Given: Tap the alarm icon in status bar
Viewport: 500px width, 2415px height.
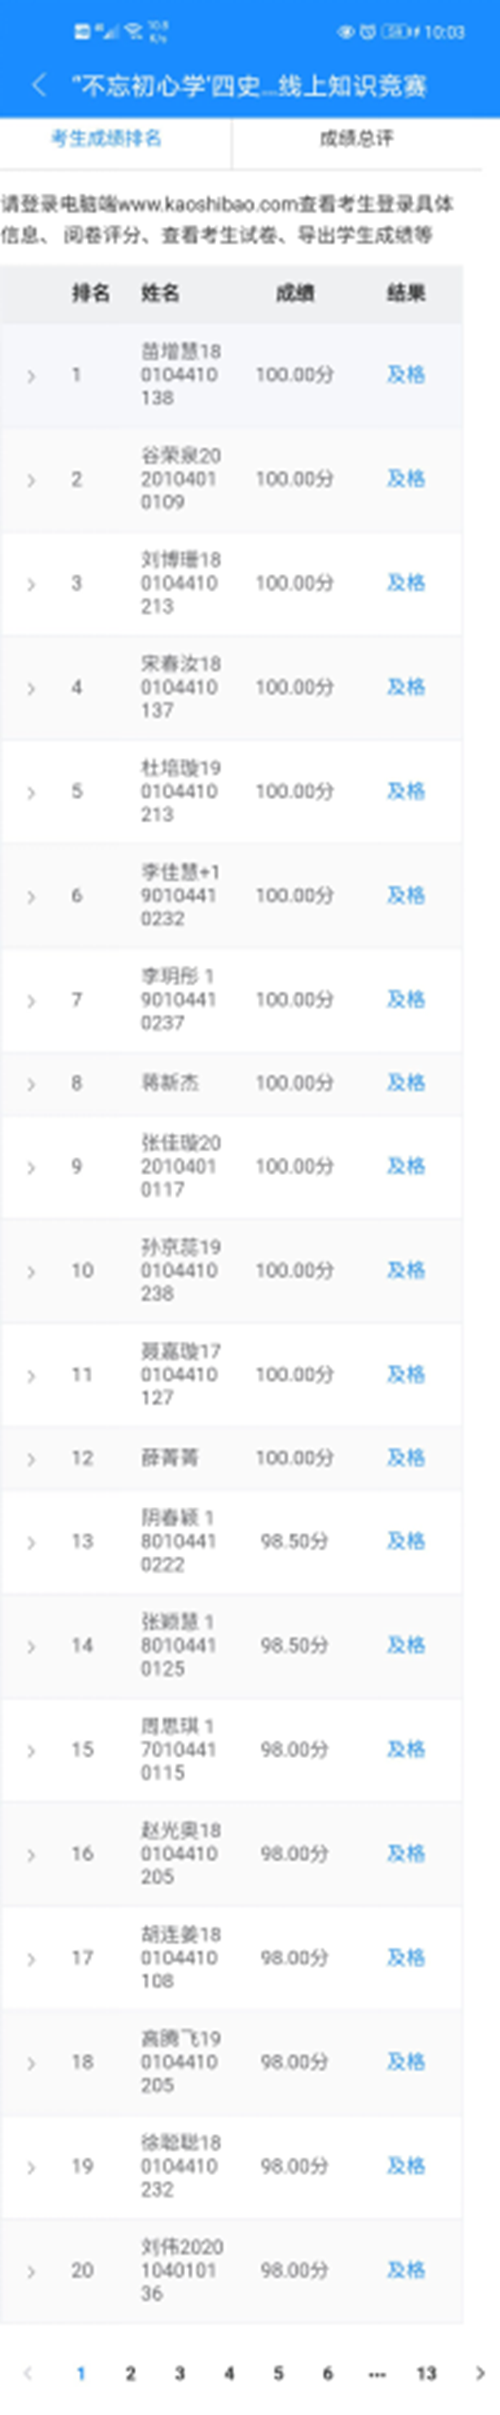Looking at the screenshot, I should 367,32.
